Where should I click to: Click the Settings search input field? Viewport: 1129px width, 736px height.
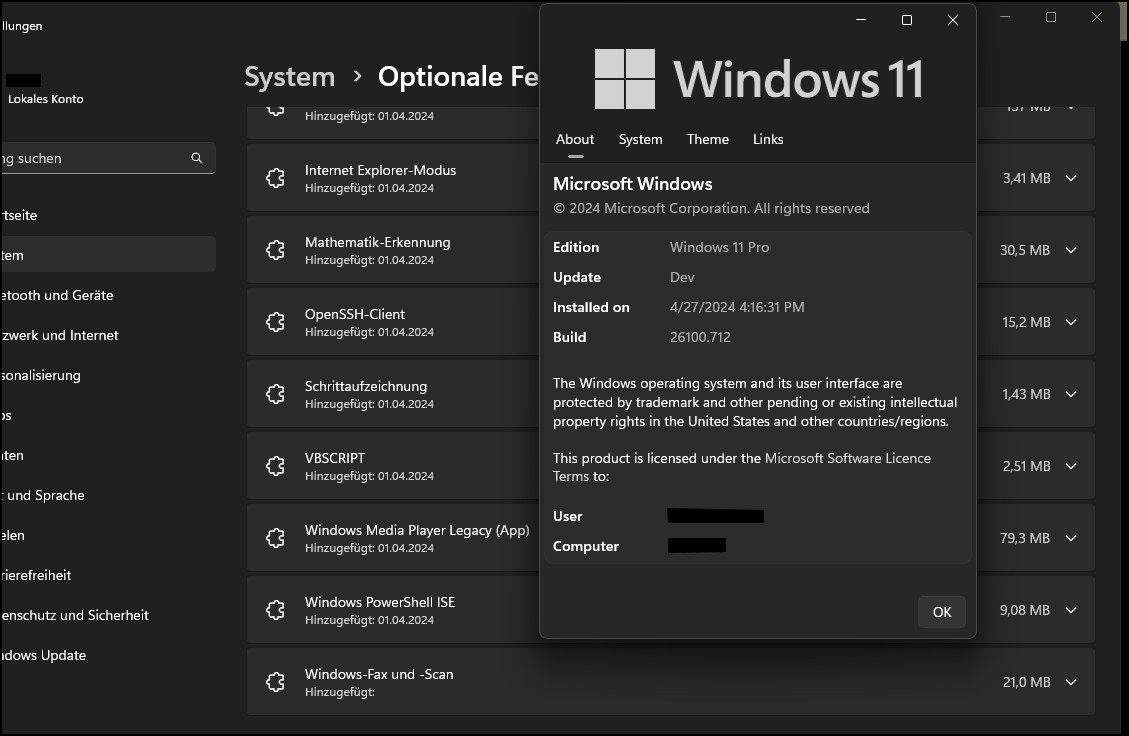pos(108,158)
